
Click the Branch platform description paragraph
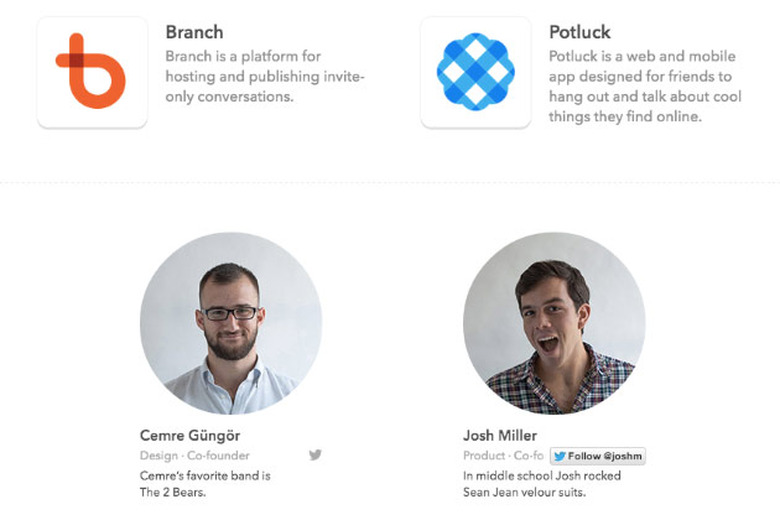[264, 76]
